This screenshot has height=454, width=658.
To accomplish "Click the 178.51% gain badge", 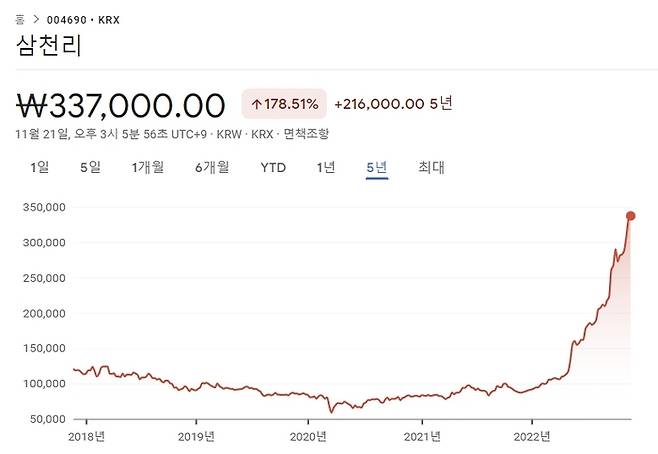I will click(x=283, y=103).
